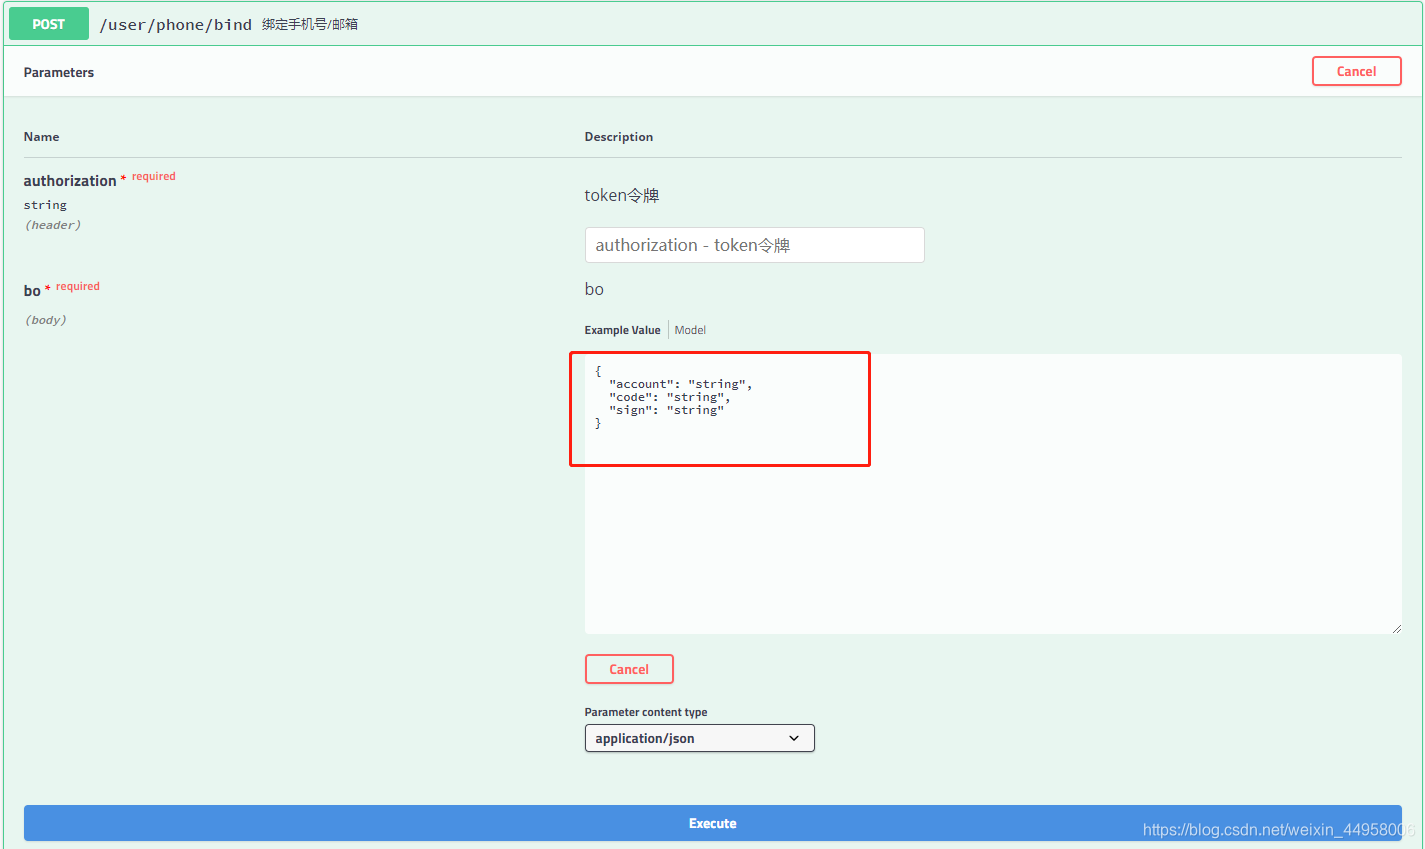Click the "(body)" parameter location label
The width and height of the screenshot is (1425, 849).
pyautogui.click(x=46, y=320)
